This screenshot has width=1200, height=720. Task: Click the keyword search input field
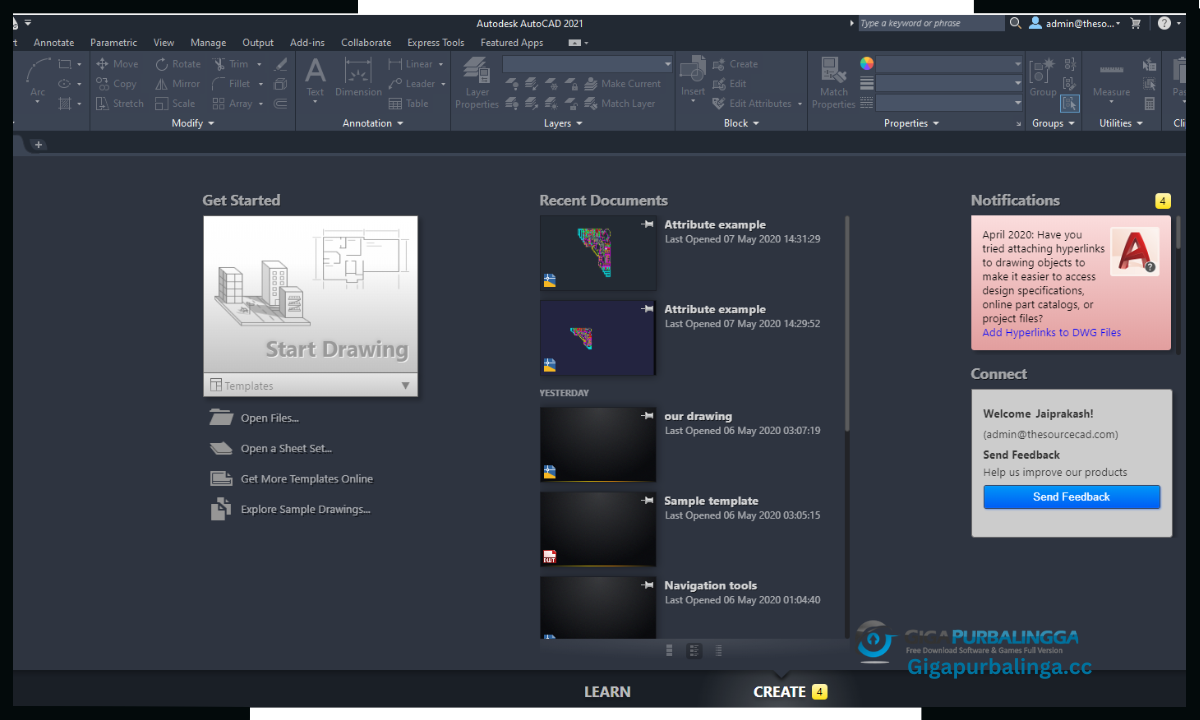point(931,23)
